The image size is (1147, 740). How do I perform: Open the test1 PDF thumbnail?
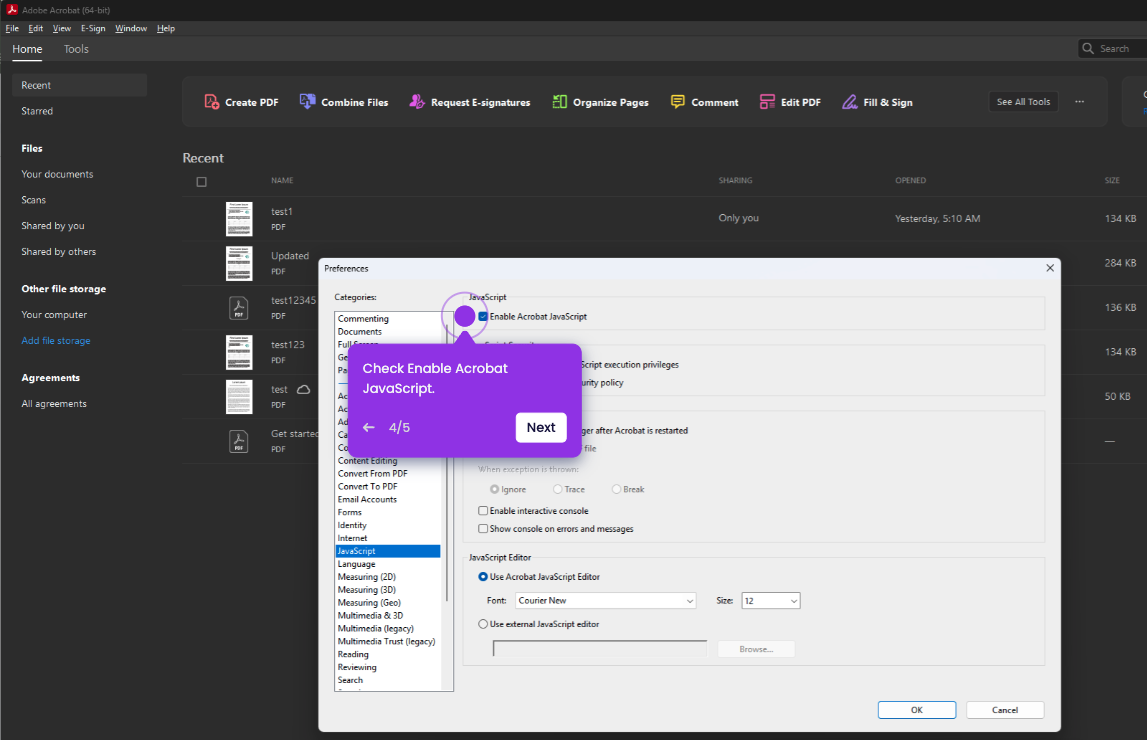[x=239, y=219]
